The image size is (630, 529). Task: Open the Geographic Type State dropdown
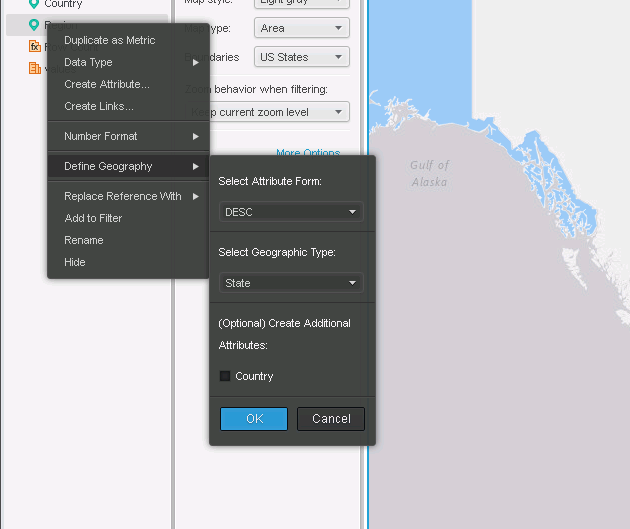click(x=291, y=283)
